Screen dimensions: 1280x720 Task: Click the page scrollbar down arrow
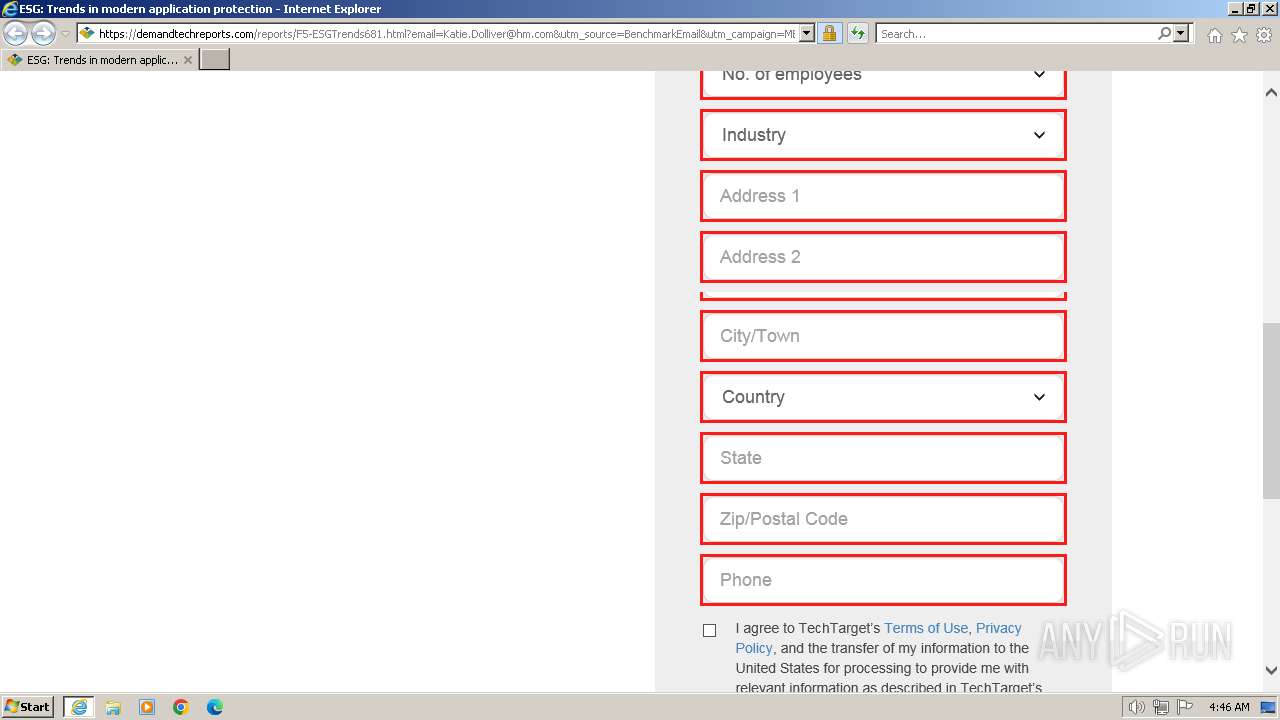[1271, 671]
